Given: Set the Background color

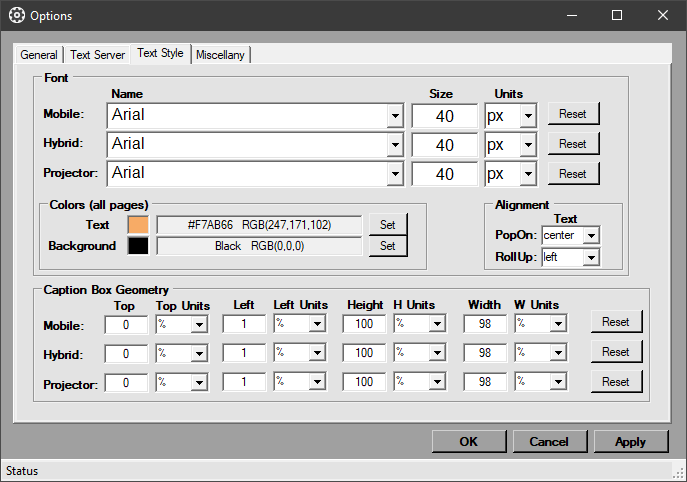Looking at the screenshot, I should pyautogui.click(x=388, y=246).
